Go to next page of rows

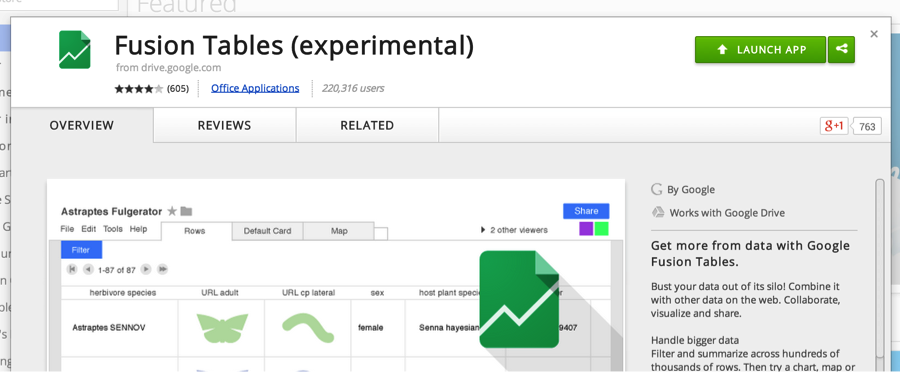tap(146, 269)
